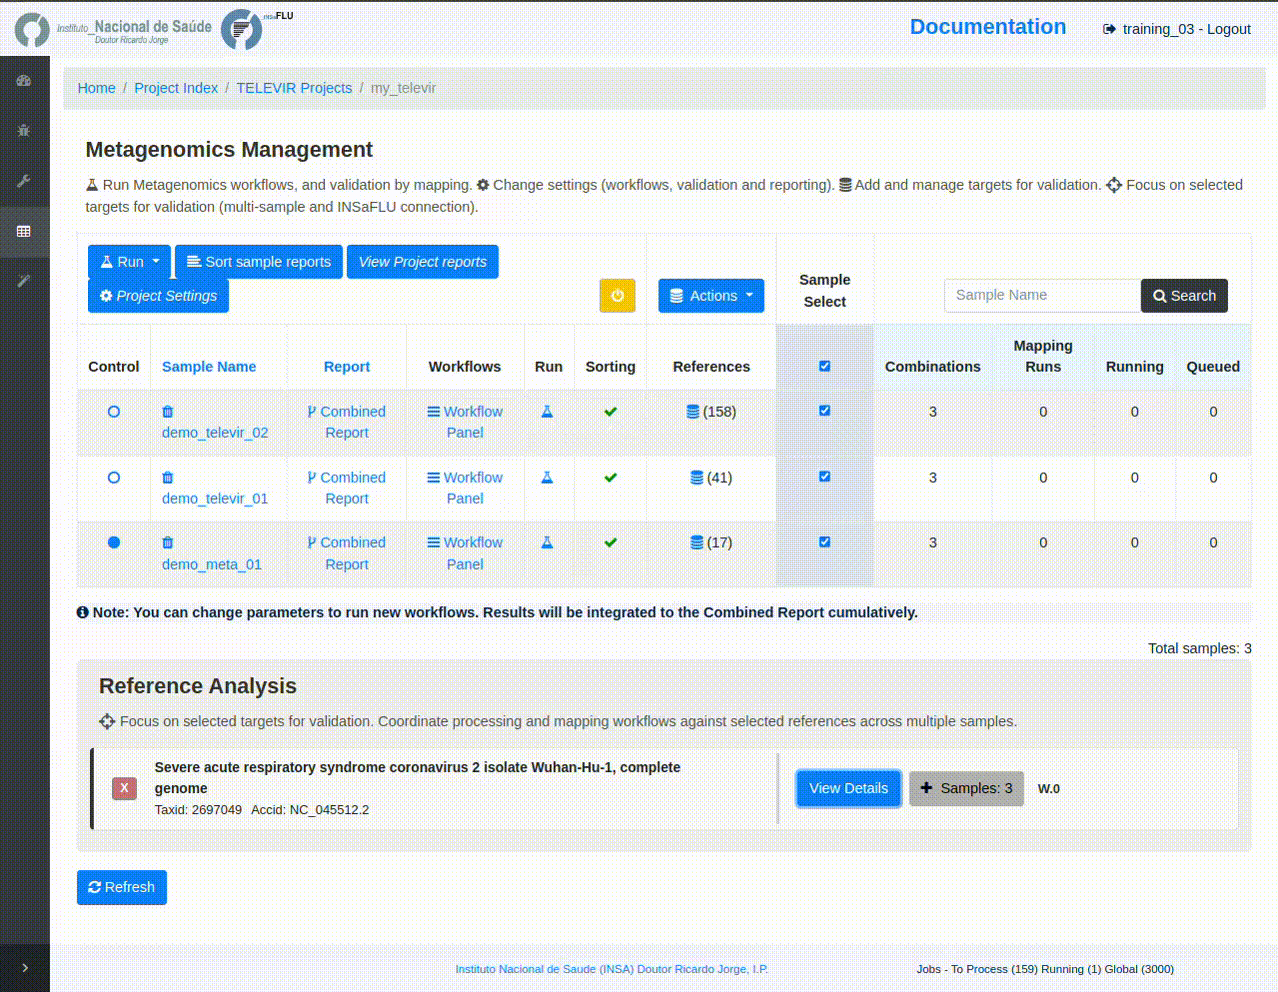Image resolution: width=1278 pixels, height=992 pixels.
Task: Open Combined Report for demo_televir_01
Action: click(347, 488)
